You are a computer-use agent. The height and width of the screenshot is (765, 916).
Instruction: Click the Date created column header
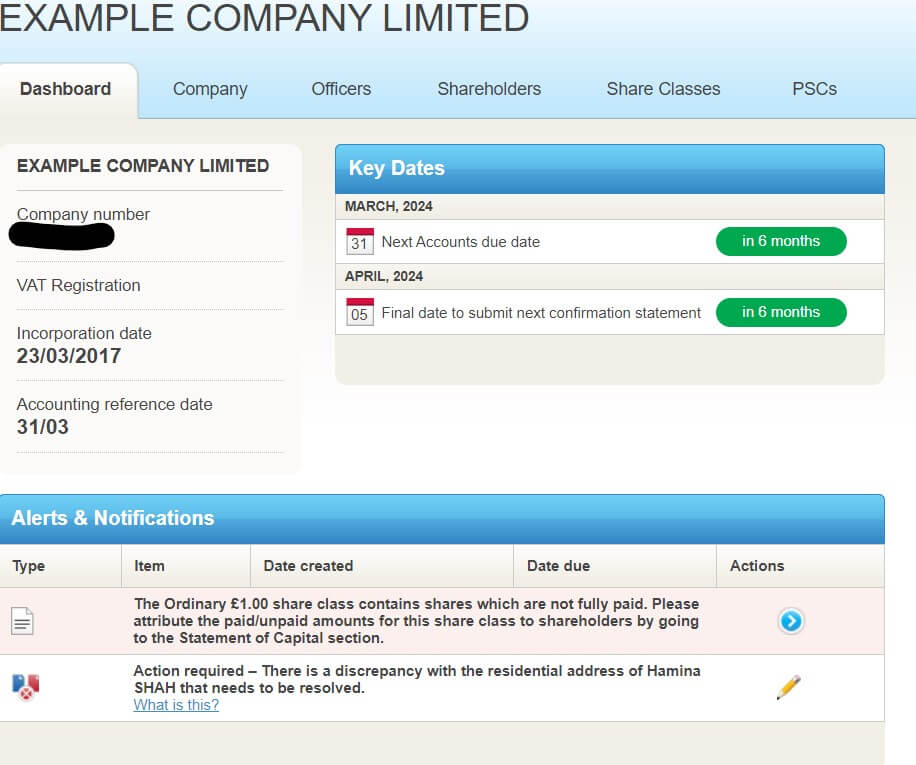pyautogui.click(x=308, y=566)
